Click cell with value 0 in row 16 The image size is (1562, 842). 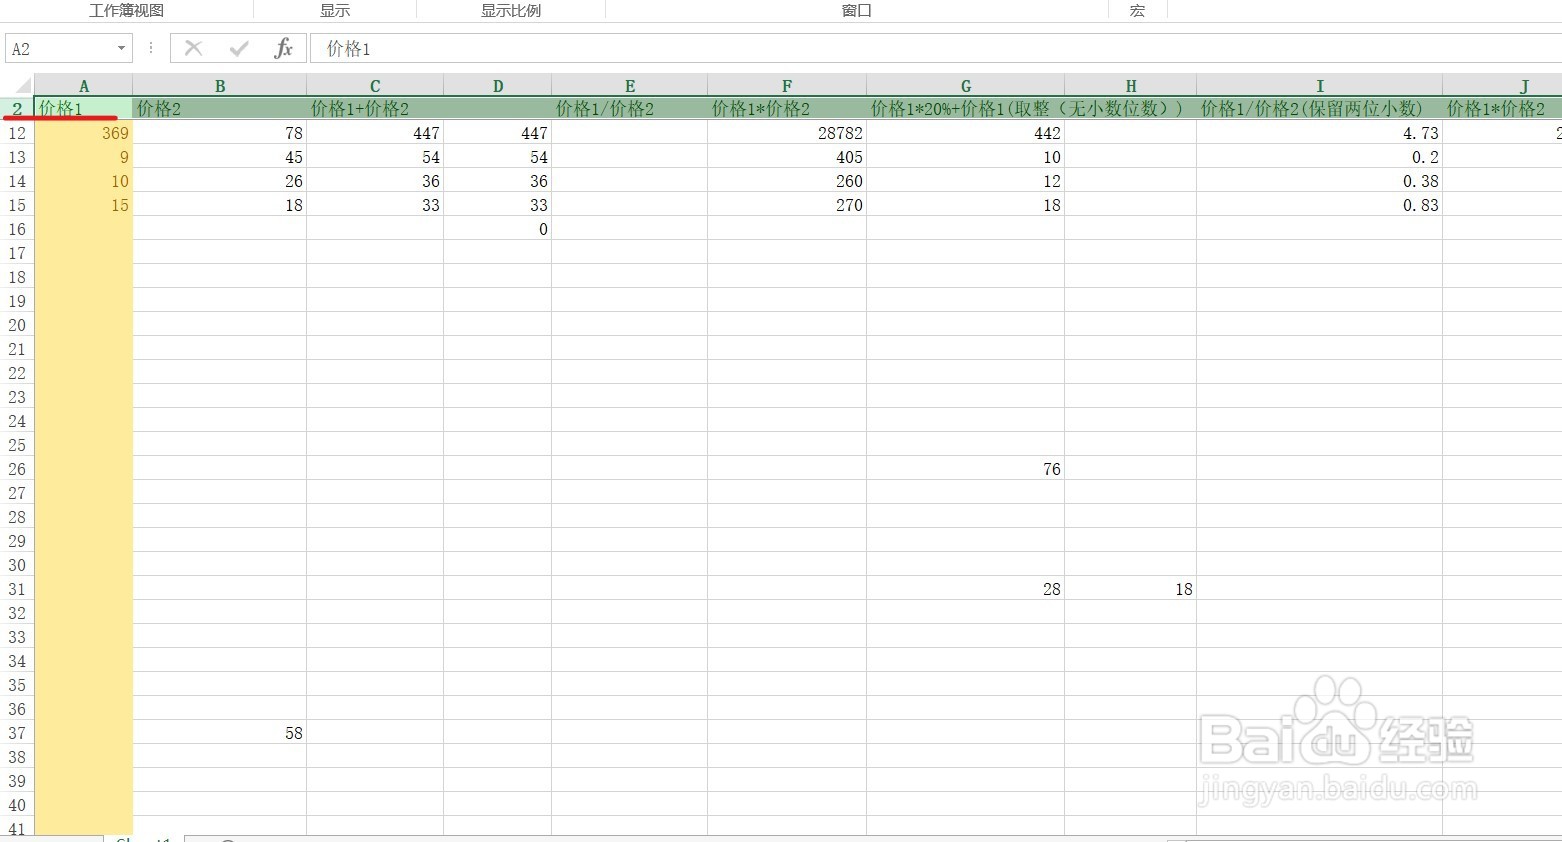pyautogui.click(x=498, y=229)
